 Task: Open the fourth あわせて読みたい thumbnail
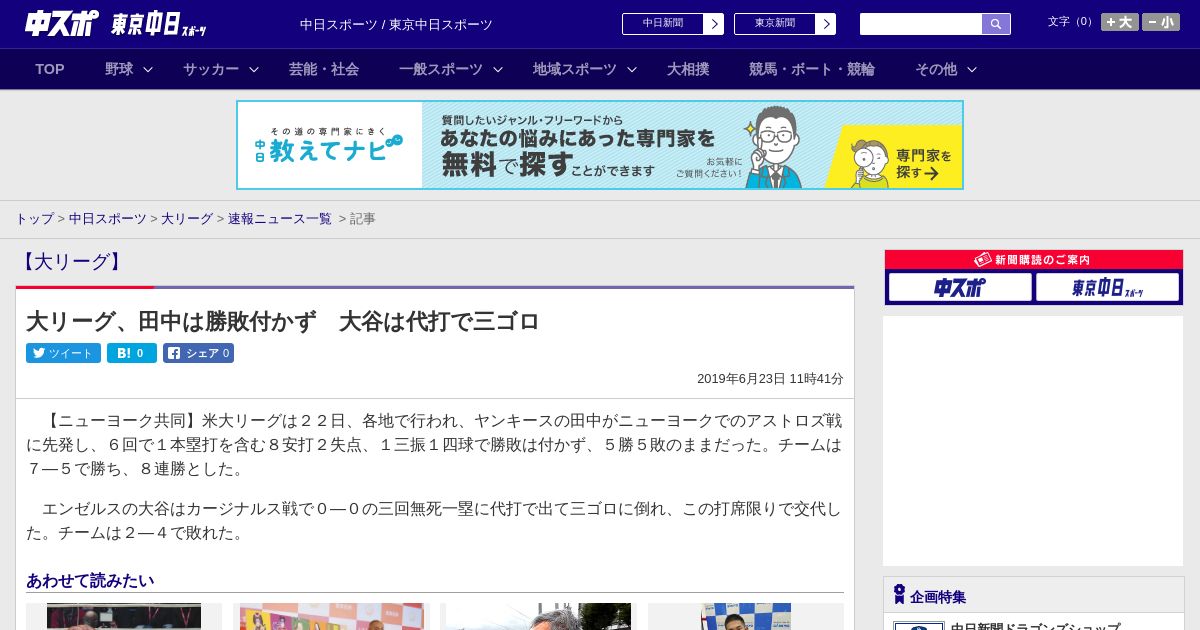point(745,616)
